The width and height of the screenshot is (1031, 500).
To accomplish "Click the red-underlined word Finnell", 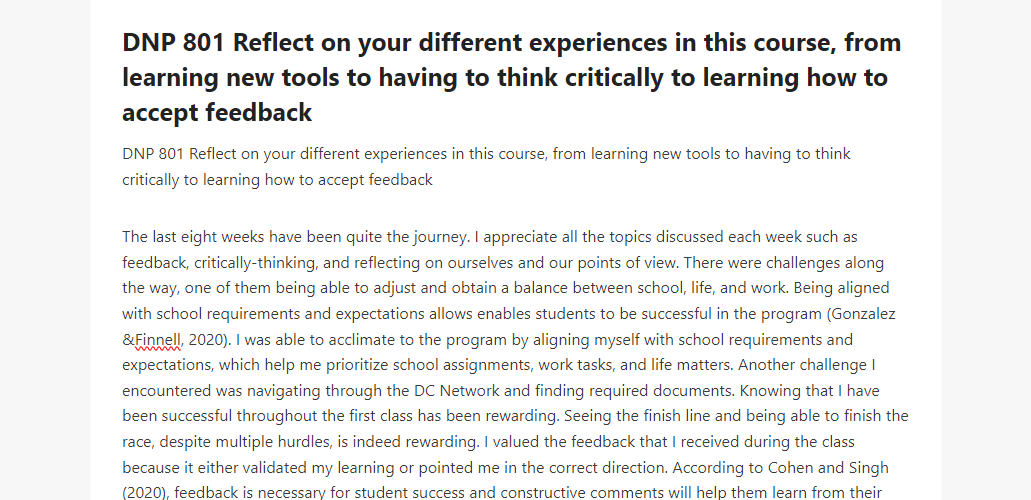I will click(158, 340).
